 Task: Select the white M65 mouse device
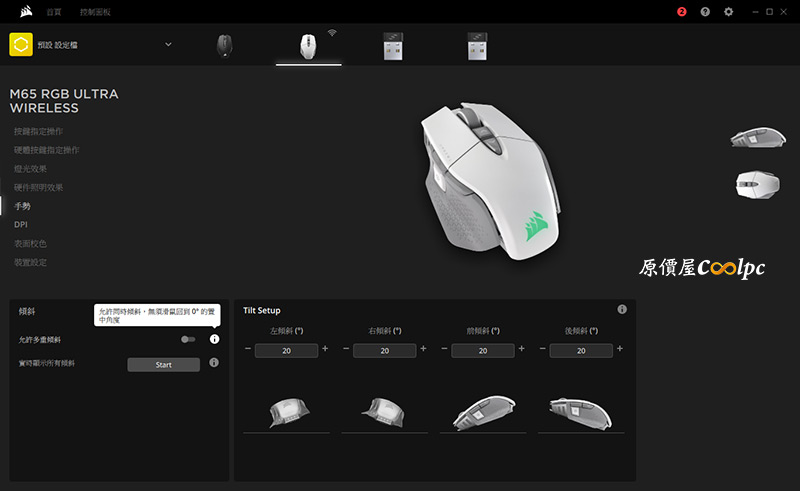(x=308, y=46)
